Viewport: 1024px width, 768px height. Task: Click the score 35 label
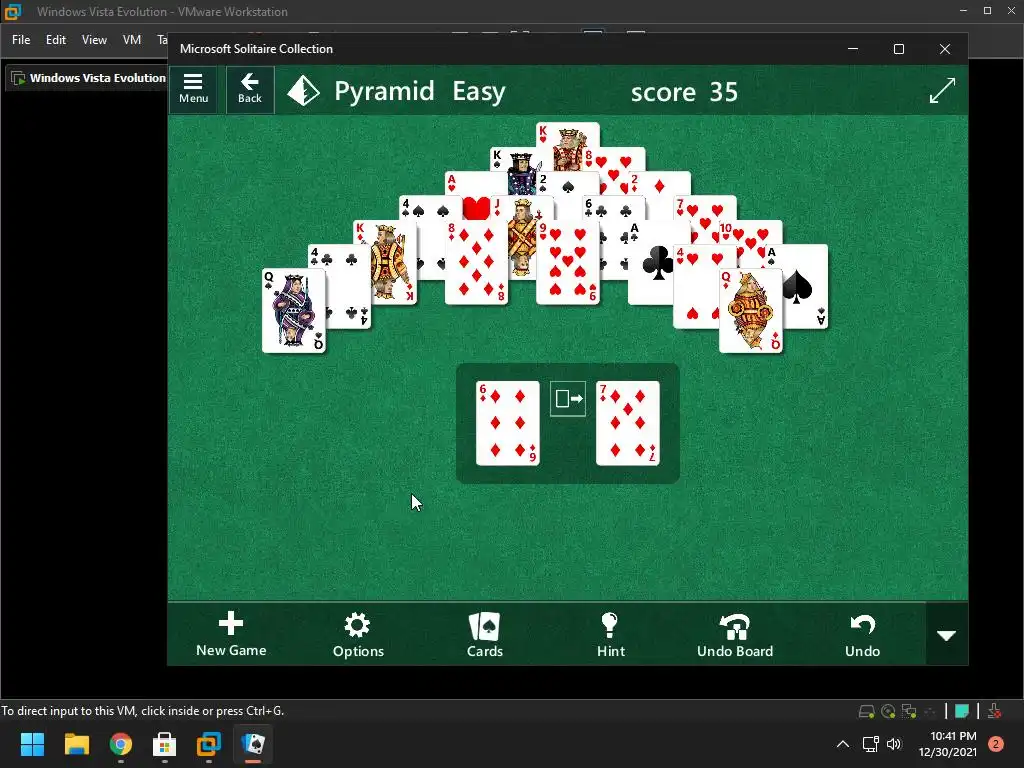click(x=684, y=92)
